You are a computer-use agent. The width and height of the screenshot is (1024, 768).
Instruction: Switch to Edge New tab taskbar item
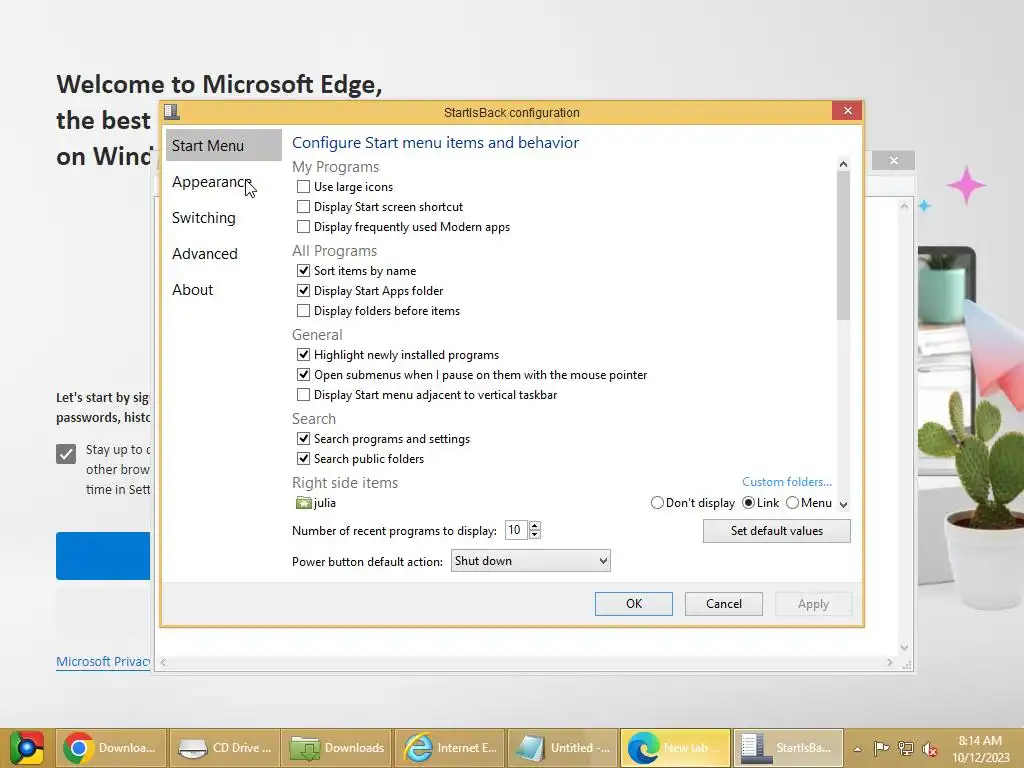coord(675,748)
